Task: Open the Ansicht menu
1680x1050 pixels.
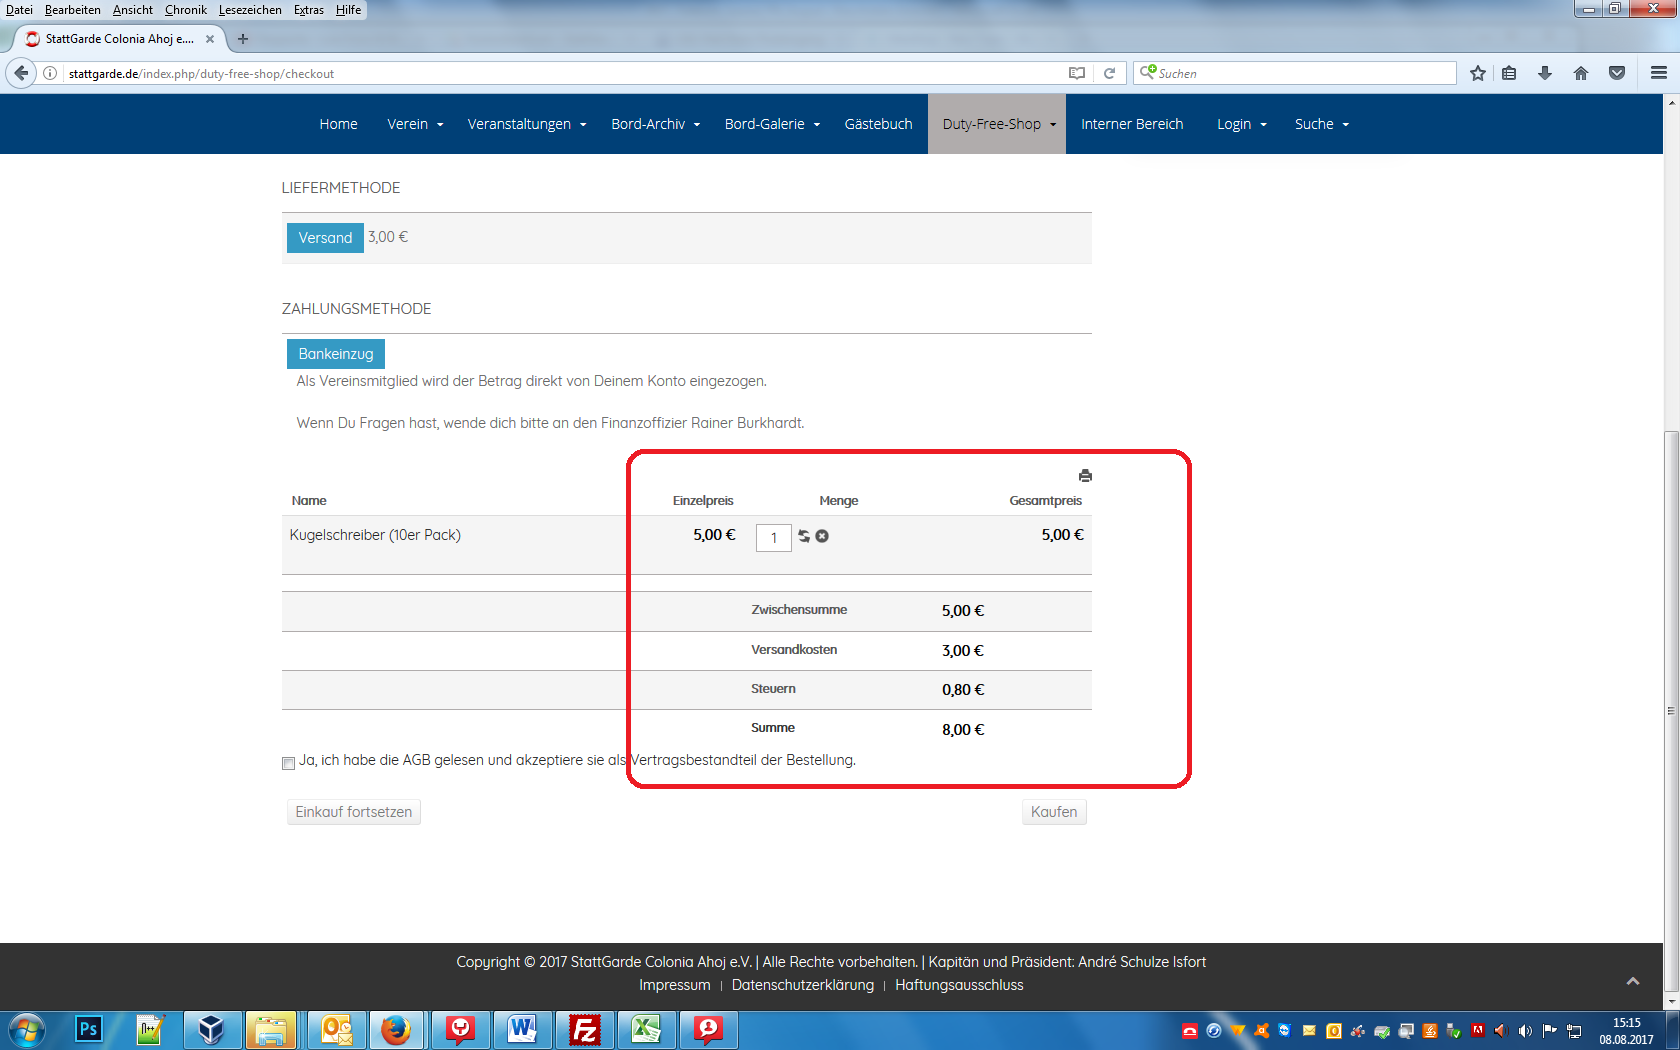Action: pyautogui.click(x=133, y=10)
